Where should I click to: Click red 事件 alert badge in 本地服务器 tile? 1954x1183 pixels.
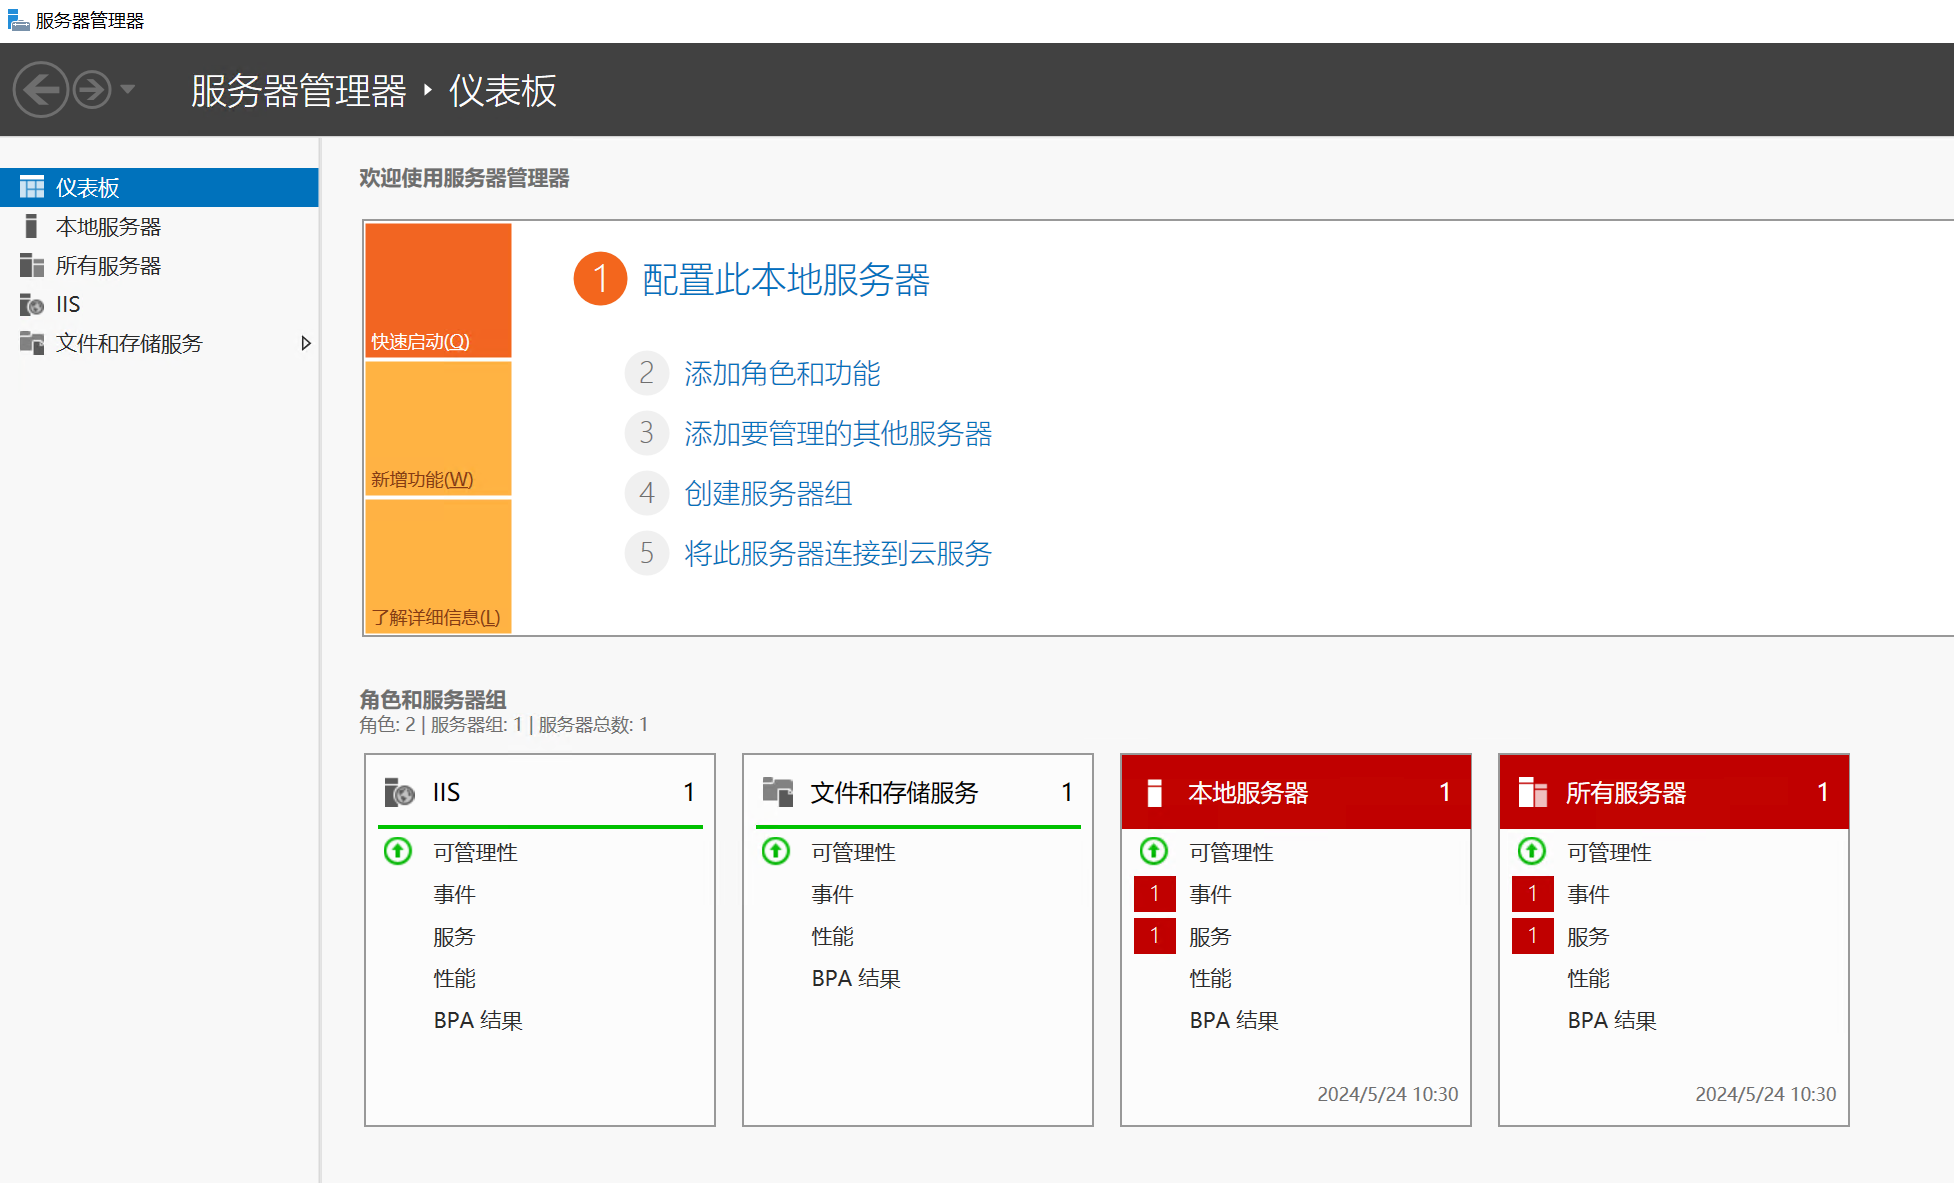(x=1155, y=894)
